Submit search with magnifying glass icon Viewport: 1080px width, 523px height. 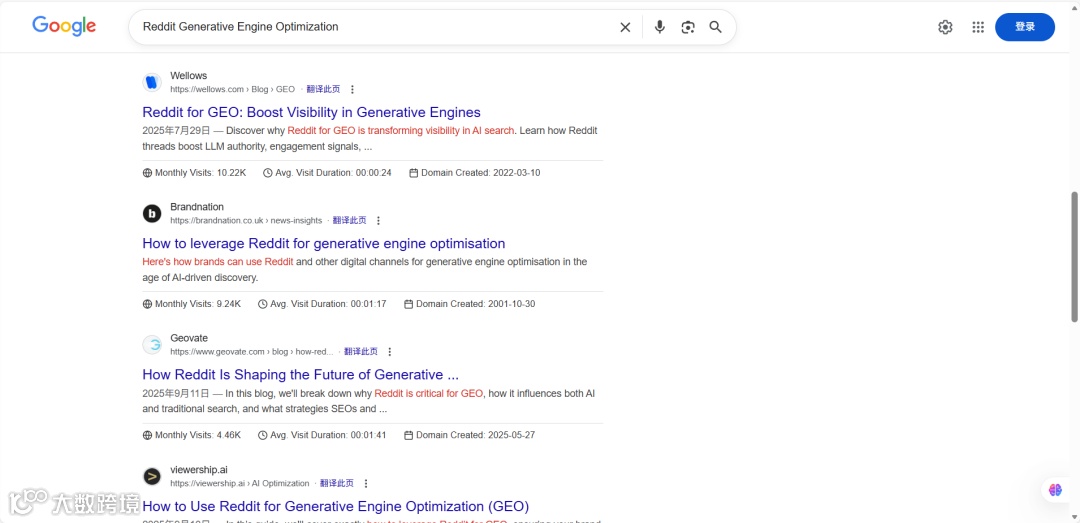(716, 27)
